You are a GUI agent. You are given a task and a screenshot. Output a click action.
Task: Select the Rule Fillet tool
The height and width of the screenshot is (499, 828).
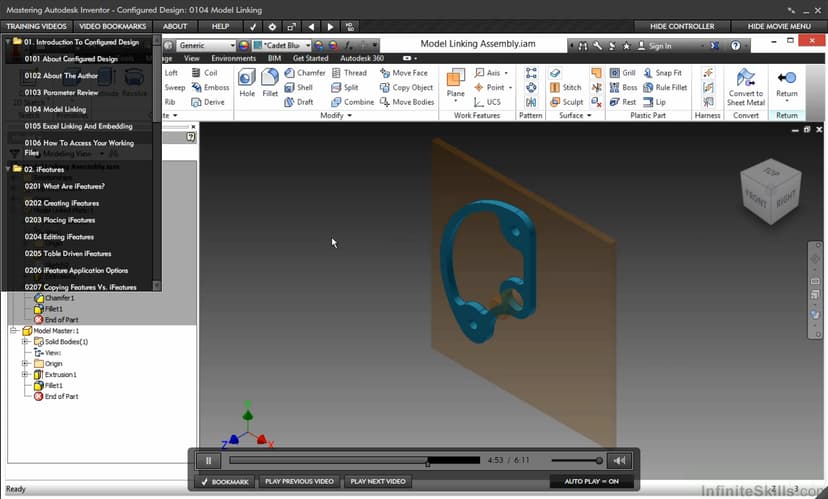665,88
